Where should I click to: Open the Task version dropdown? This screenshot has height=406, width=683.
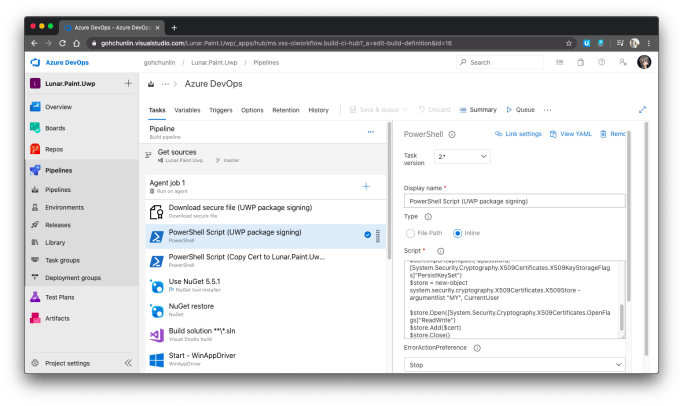[x=462, y=156]
